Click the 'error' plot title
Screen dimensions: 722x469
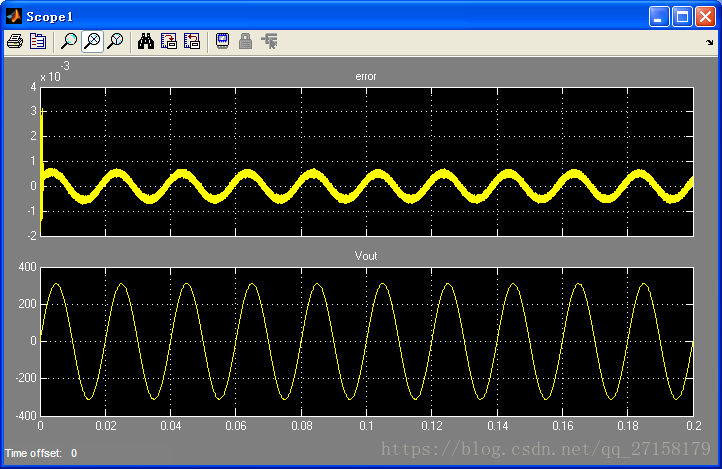366,76
